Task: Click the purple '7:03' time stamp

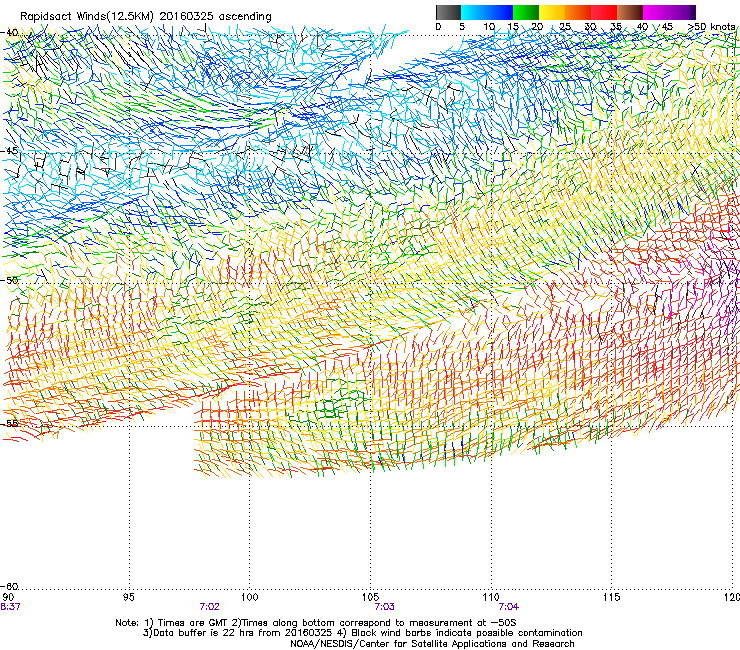Action: point(385,607)
